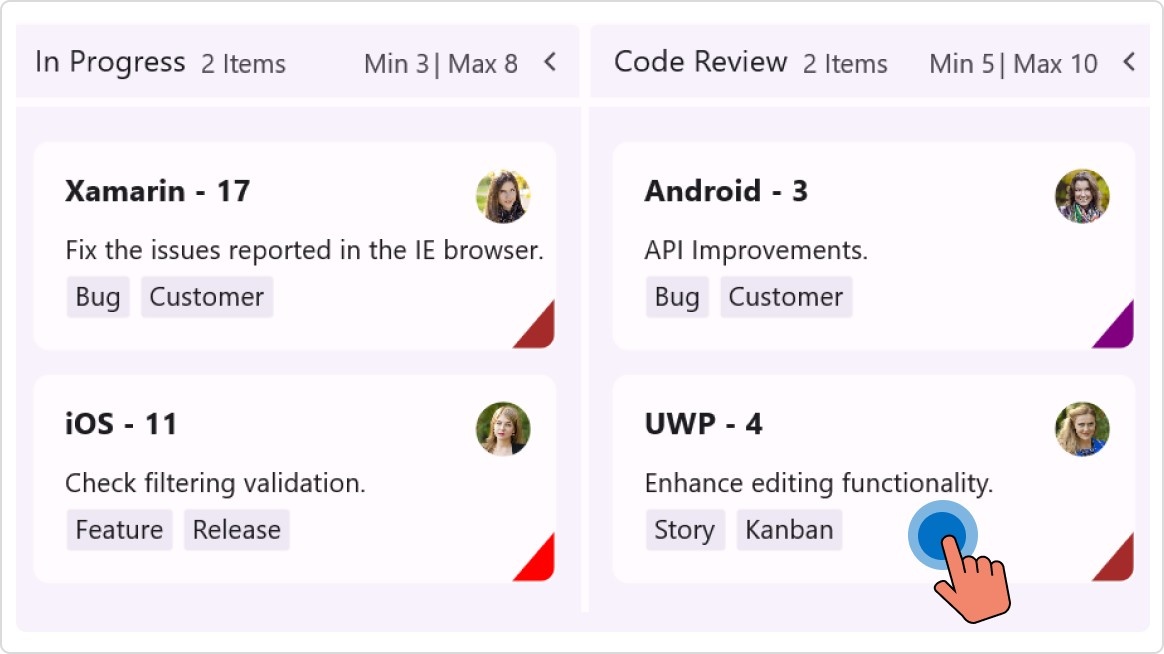
Task: Click the Bug tag on Android - 3
Action: (x=676, y=296)
